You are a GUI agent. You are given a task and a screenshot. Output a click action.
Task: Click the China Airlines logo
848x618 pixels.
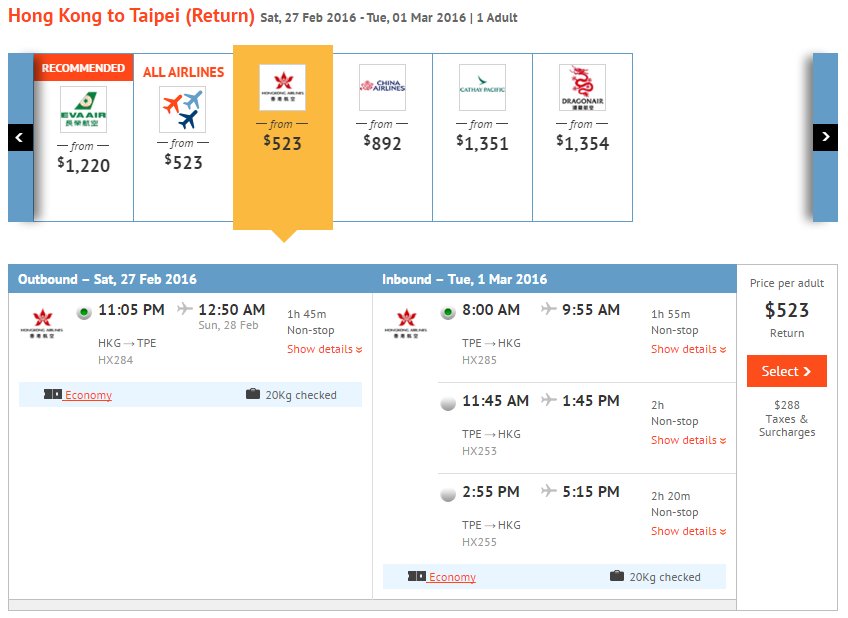tap(382, 88)
